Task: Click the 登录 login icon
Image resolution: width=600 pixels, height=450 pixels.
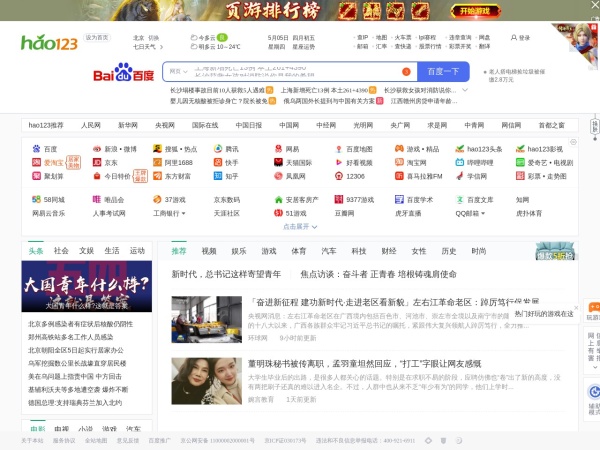Action: (x=512, y=38)
